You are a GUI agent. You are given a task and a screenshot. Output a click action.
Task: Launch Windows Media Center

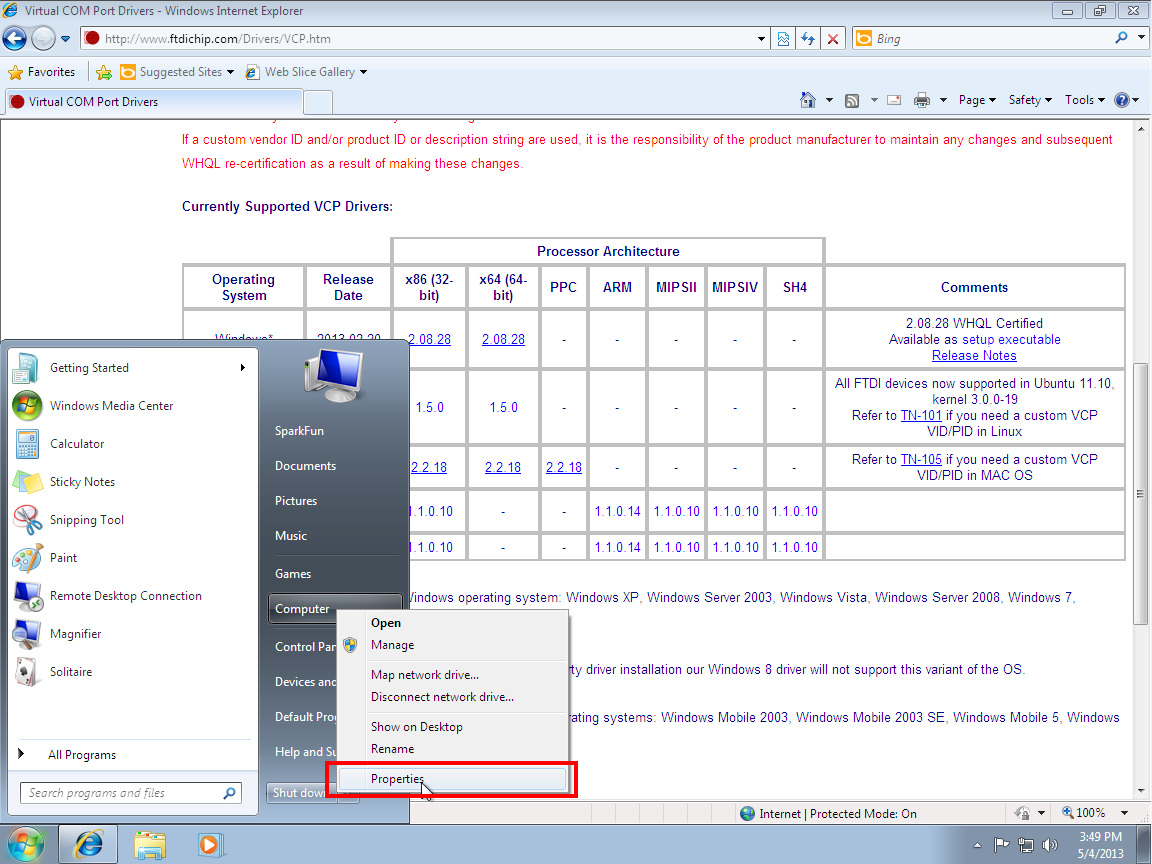131,406
